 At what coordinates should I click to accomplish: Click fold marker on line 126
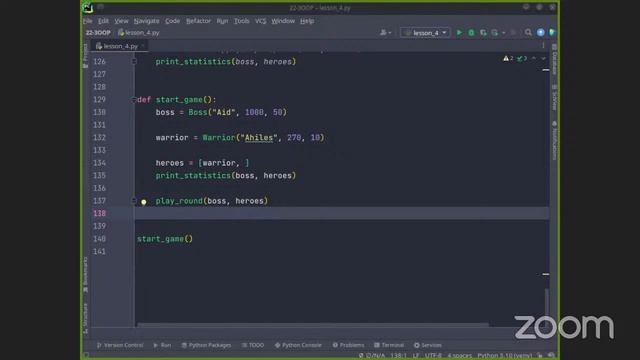[x=133, y=62]
